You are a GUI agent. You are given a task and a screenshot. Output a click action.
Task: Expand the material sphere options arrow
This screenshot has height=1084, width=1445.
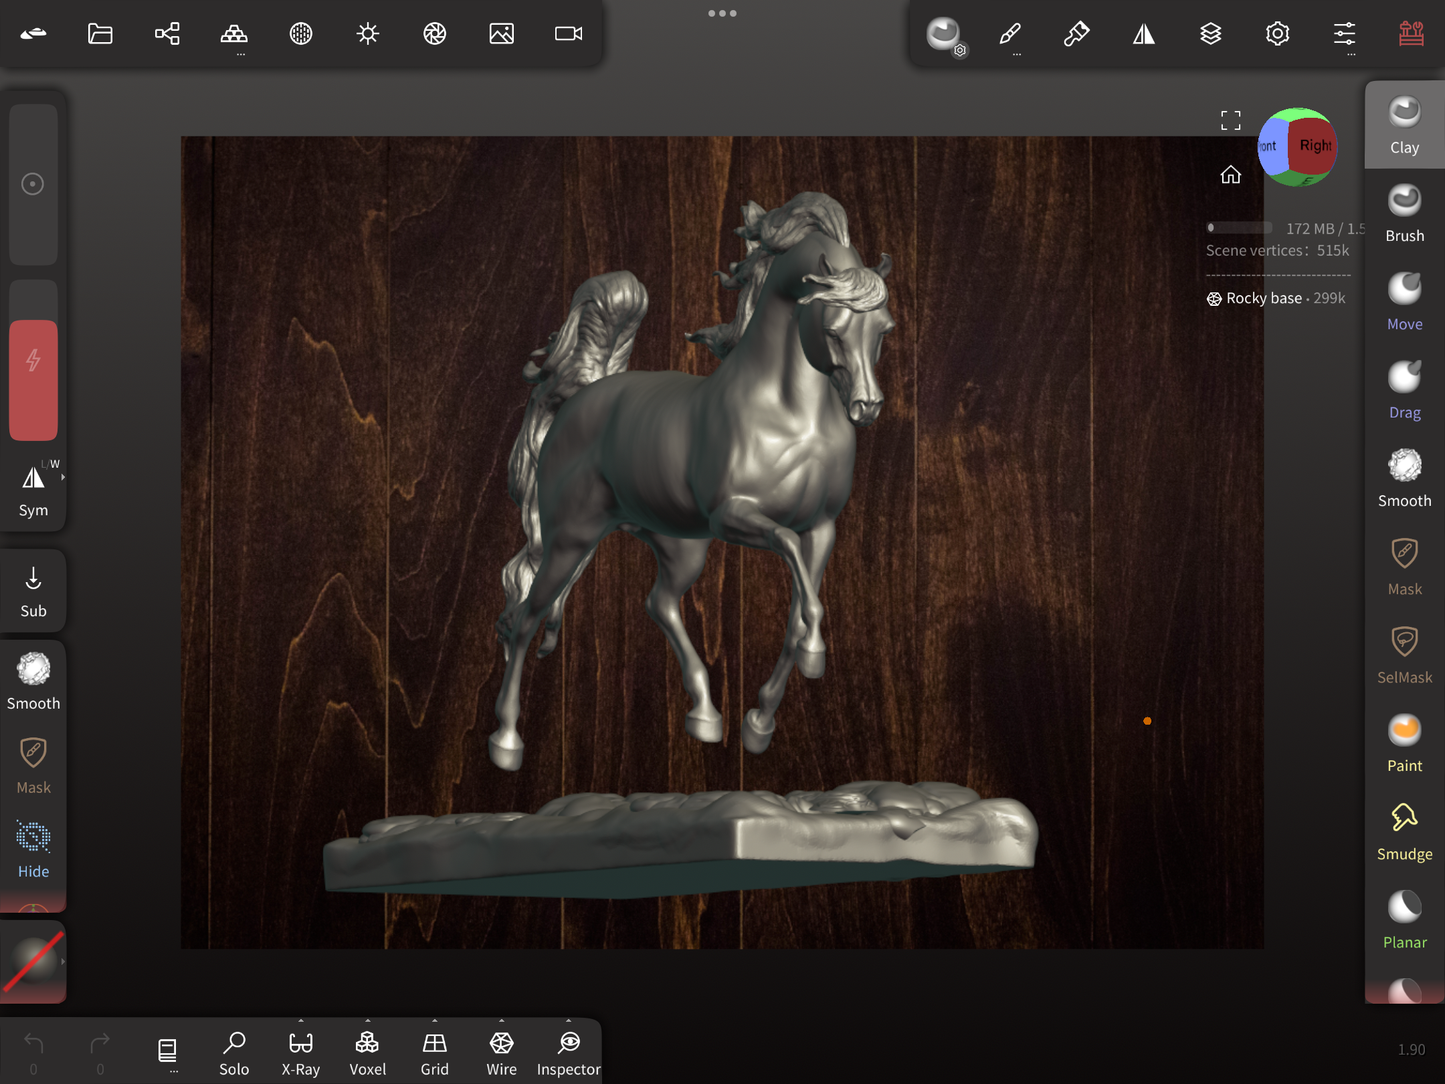[63, 961]
